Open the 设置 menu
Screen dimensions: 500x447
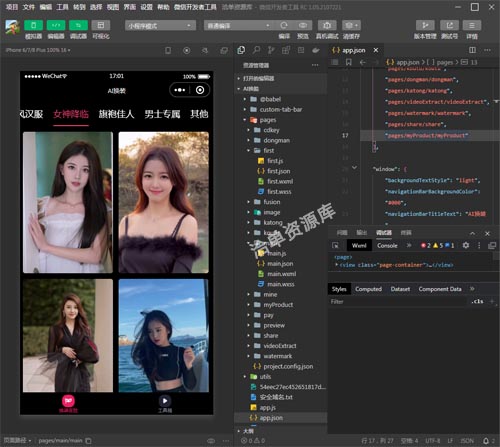(146, 7)
